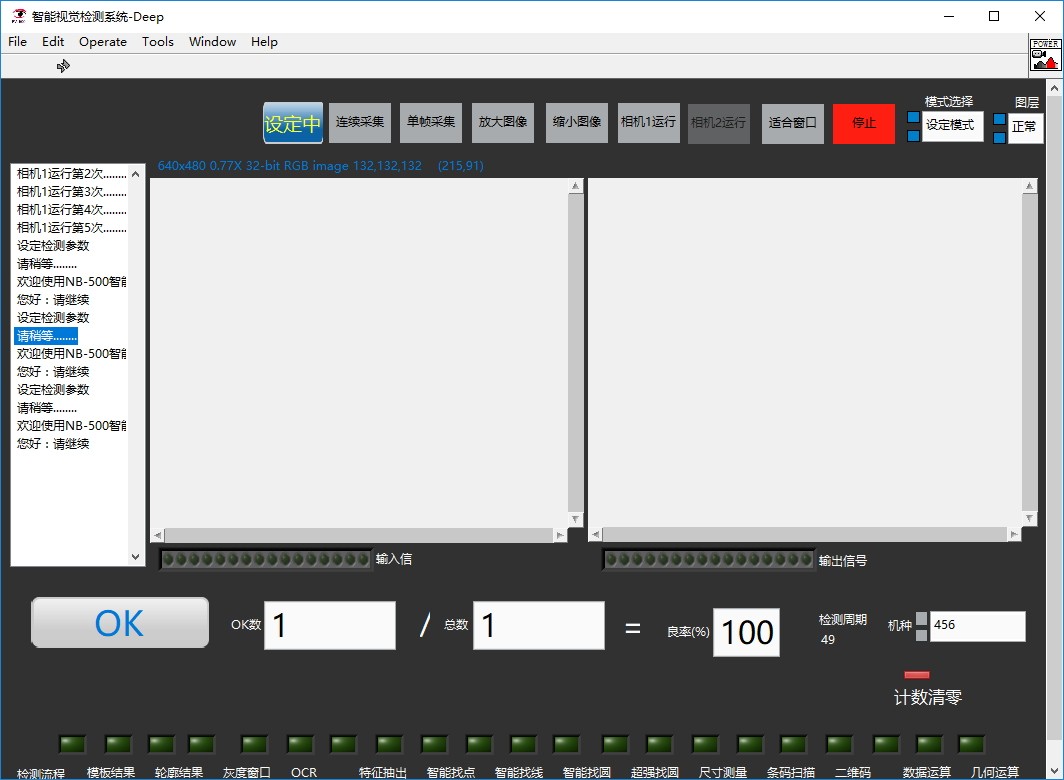Click the 几何运算 label at bottom
This screenshot has height=780, width=1064.
995,773
